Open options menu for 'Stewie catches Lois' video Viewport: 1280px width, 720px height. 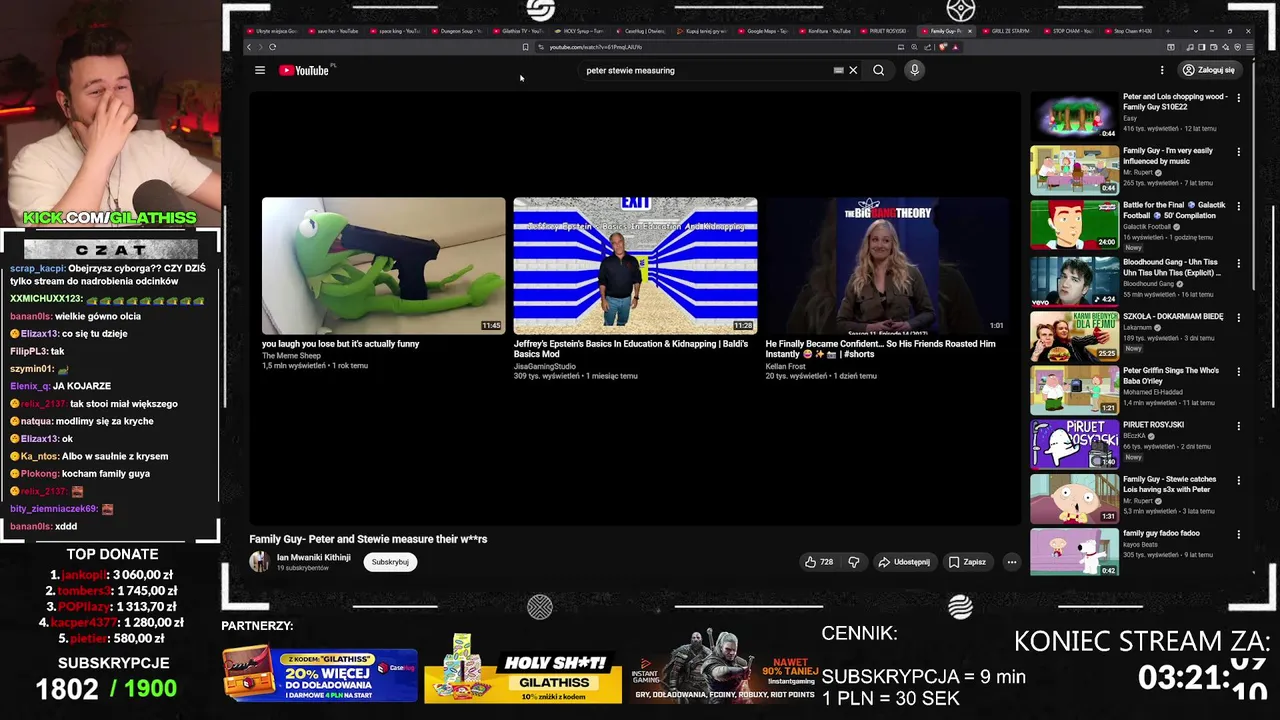coord(1238,481)
